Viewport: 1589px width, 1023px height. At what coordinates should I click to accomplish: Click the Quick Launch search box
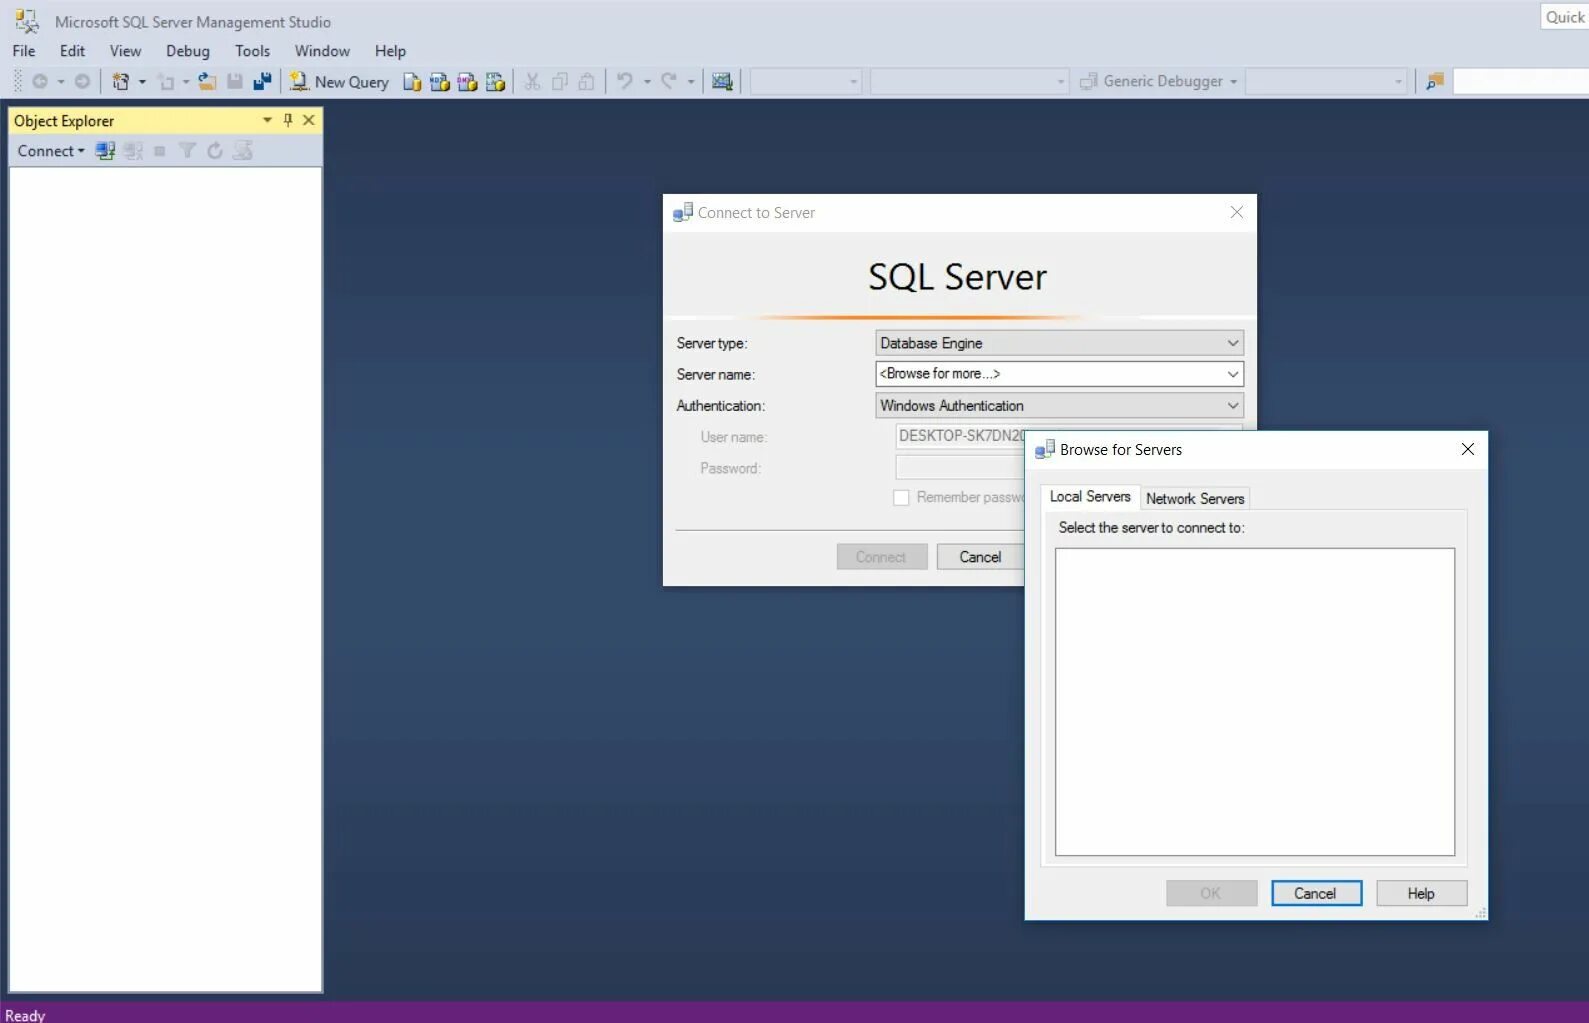coord(1564,17)
